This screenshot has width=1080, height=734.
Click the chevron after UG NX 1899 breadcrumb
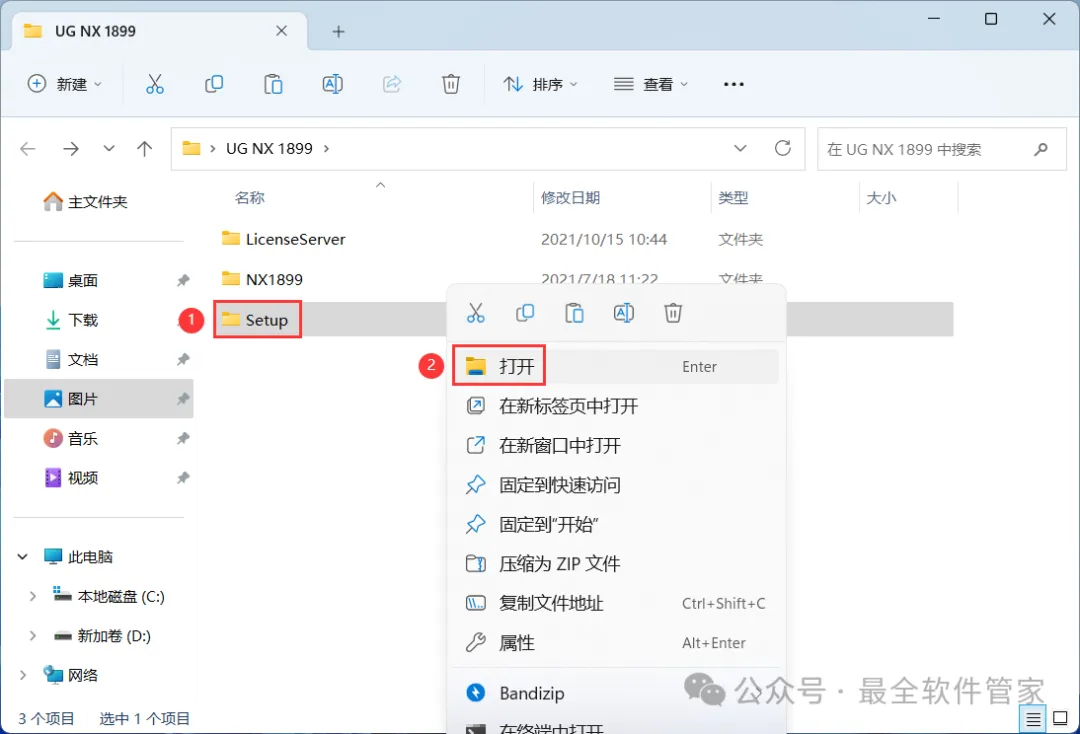point(326,149)
